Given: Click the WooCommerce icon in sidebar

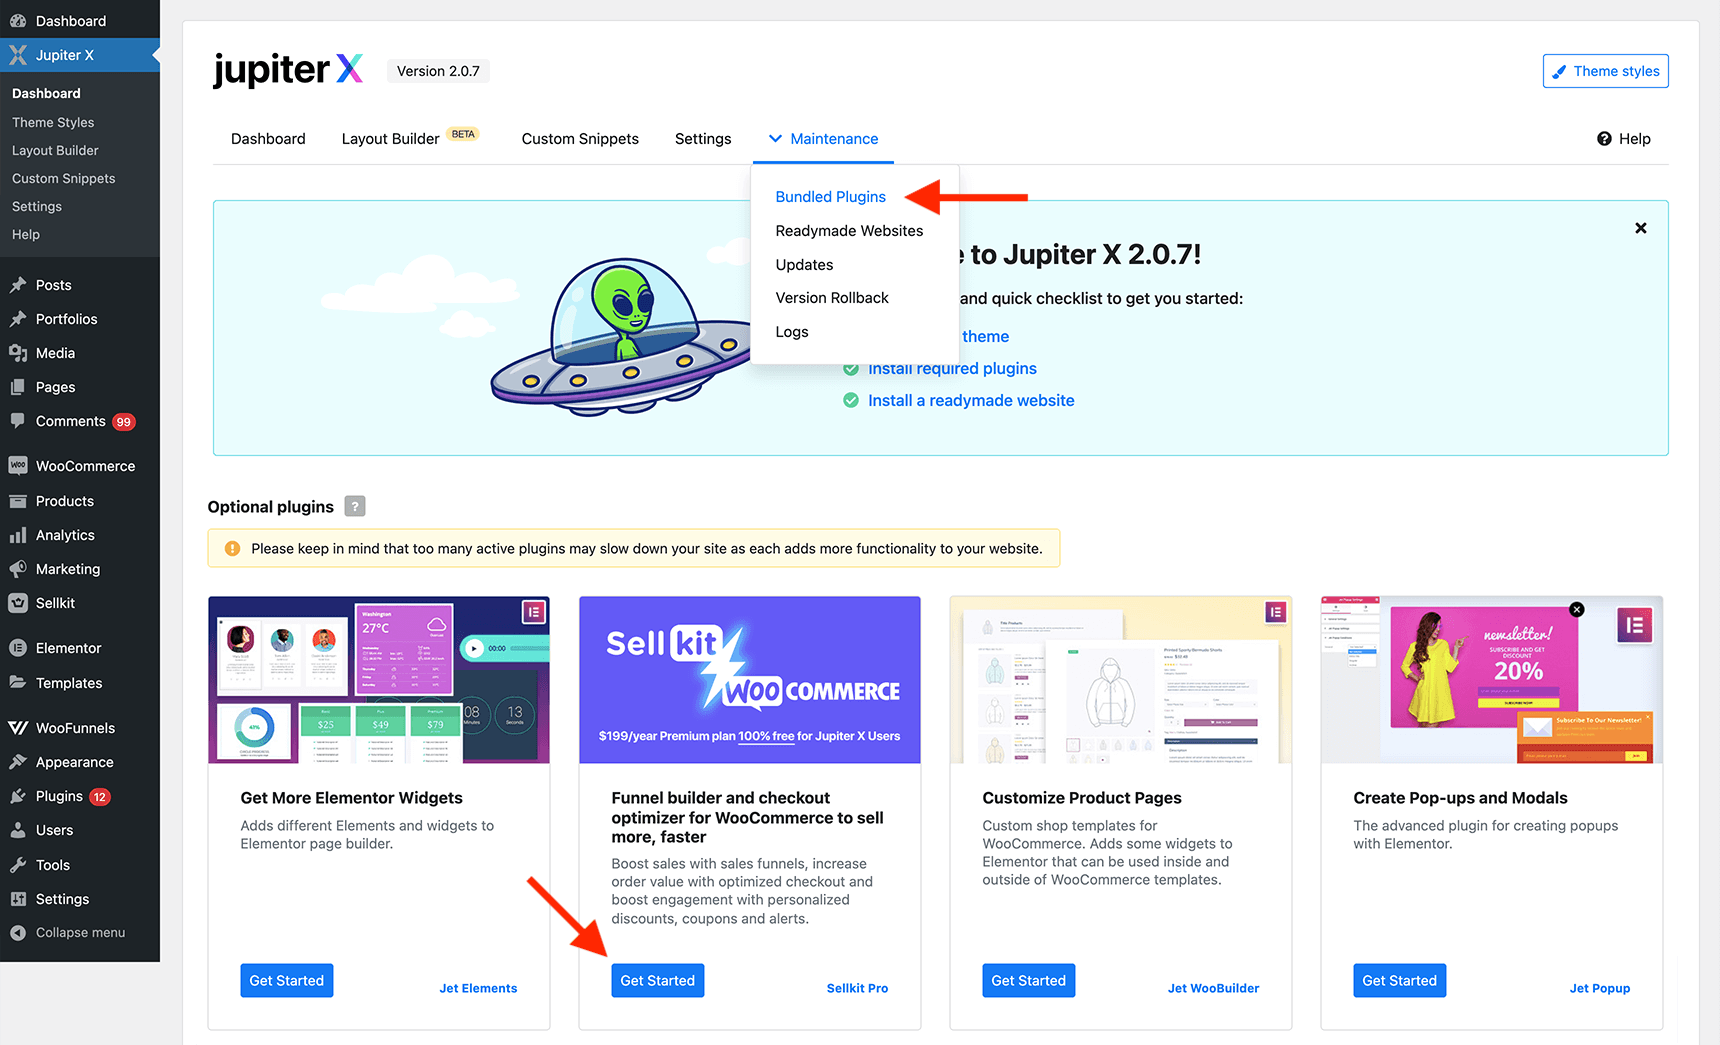Looking at the screenshot, I should (18, 466).
